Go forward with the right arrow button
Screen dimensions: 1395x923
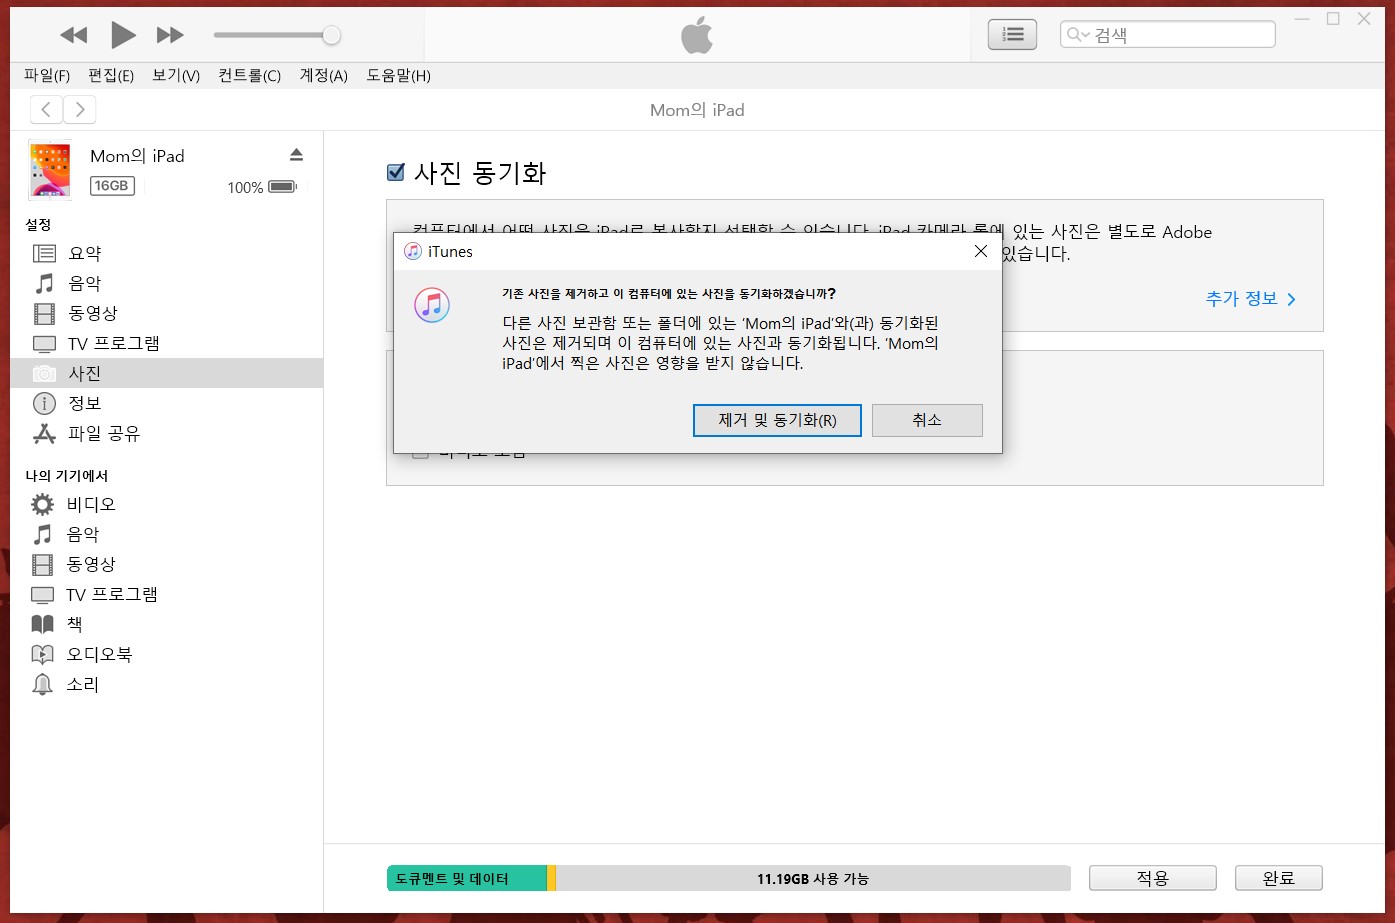pos(80,109)
